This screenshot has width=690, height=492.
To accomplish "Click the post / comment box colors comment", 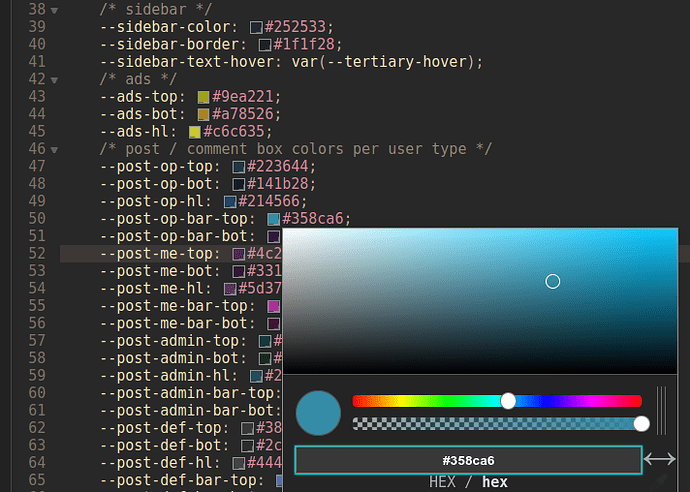I will click(296, 149).
